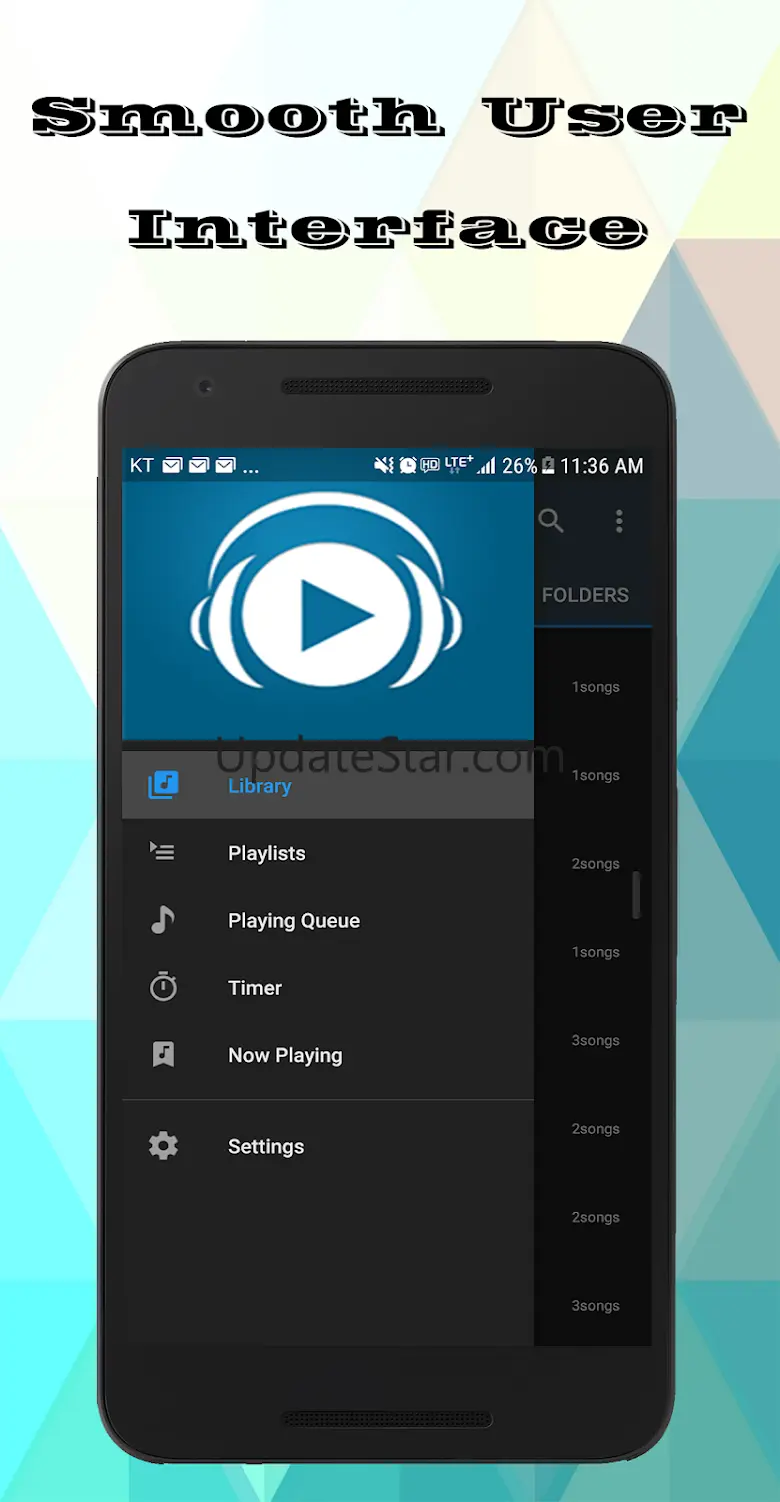Tap the HD status indicator icon

tap(431, 465)
